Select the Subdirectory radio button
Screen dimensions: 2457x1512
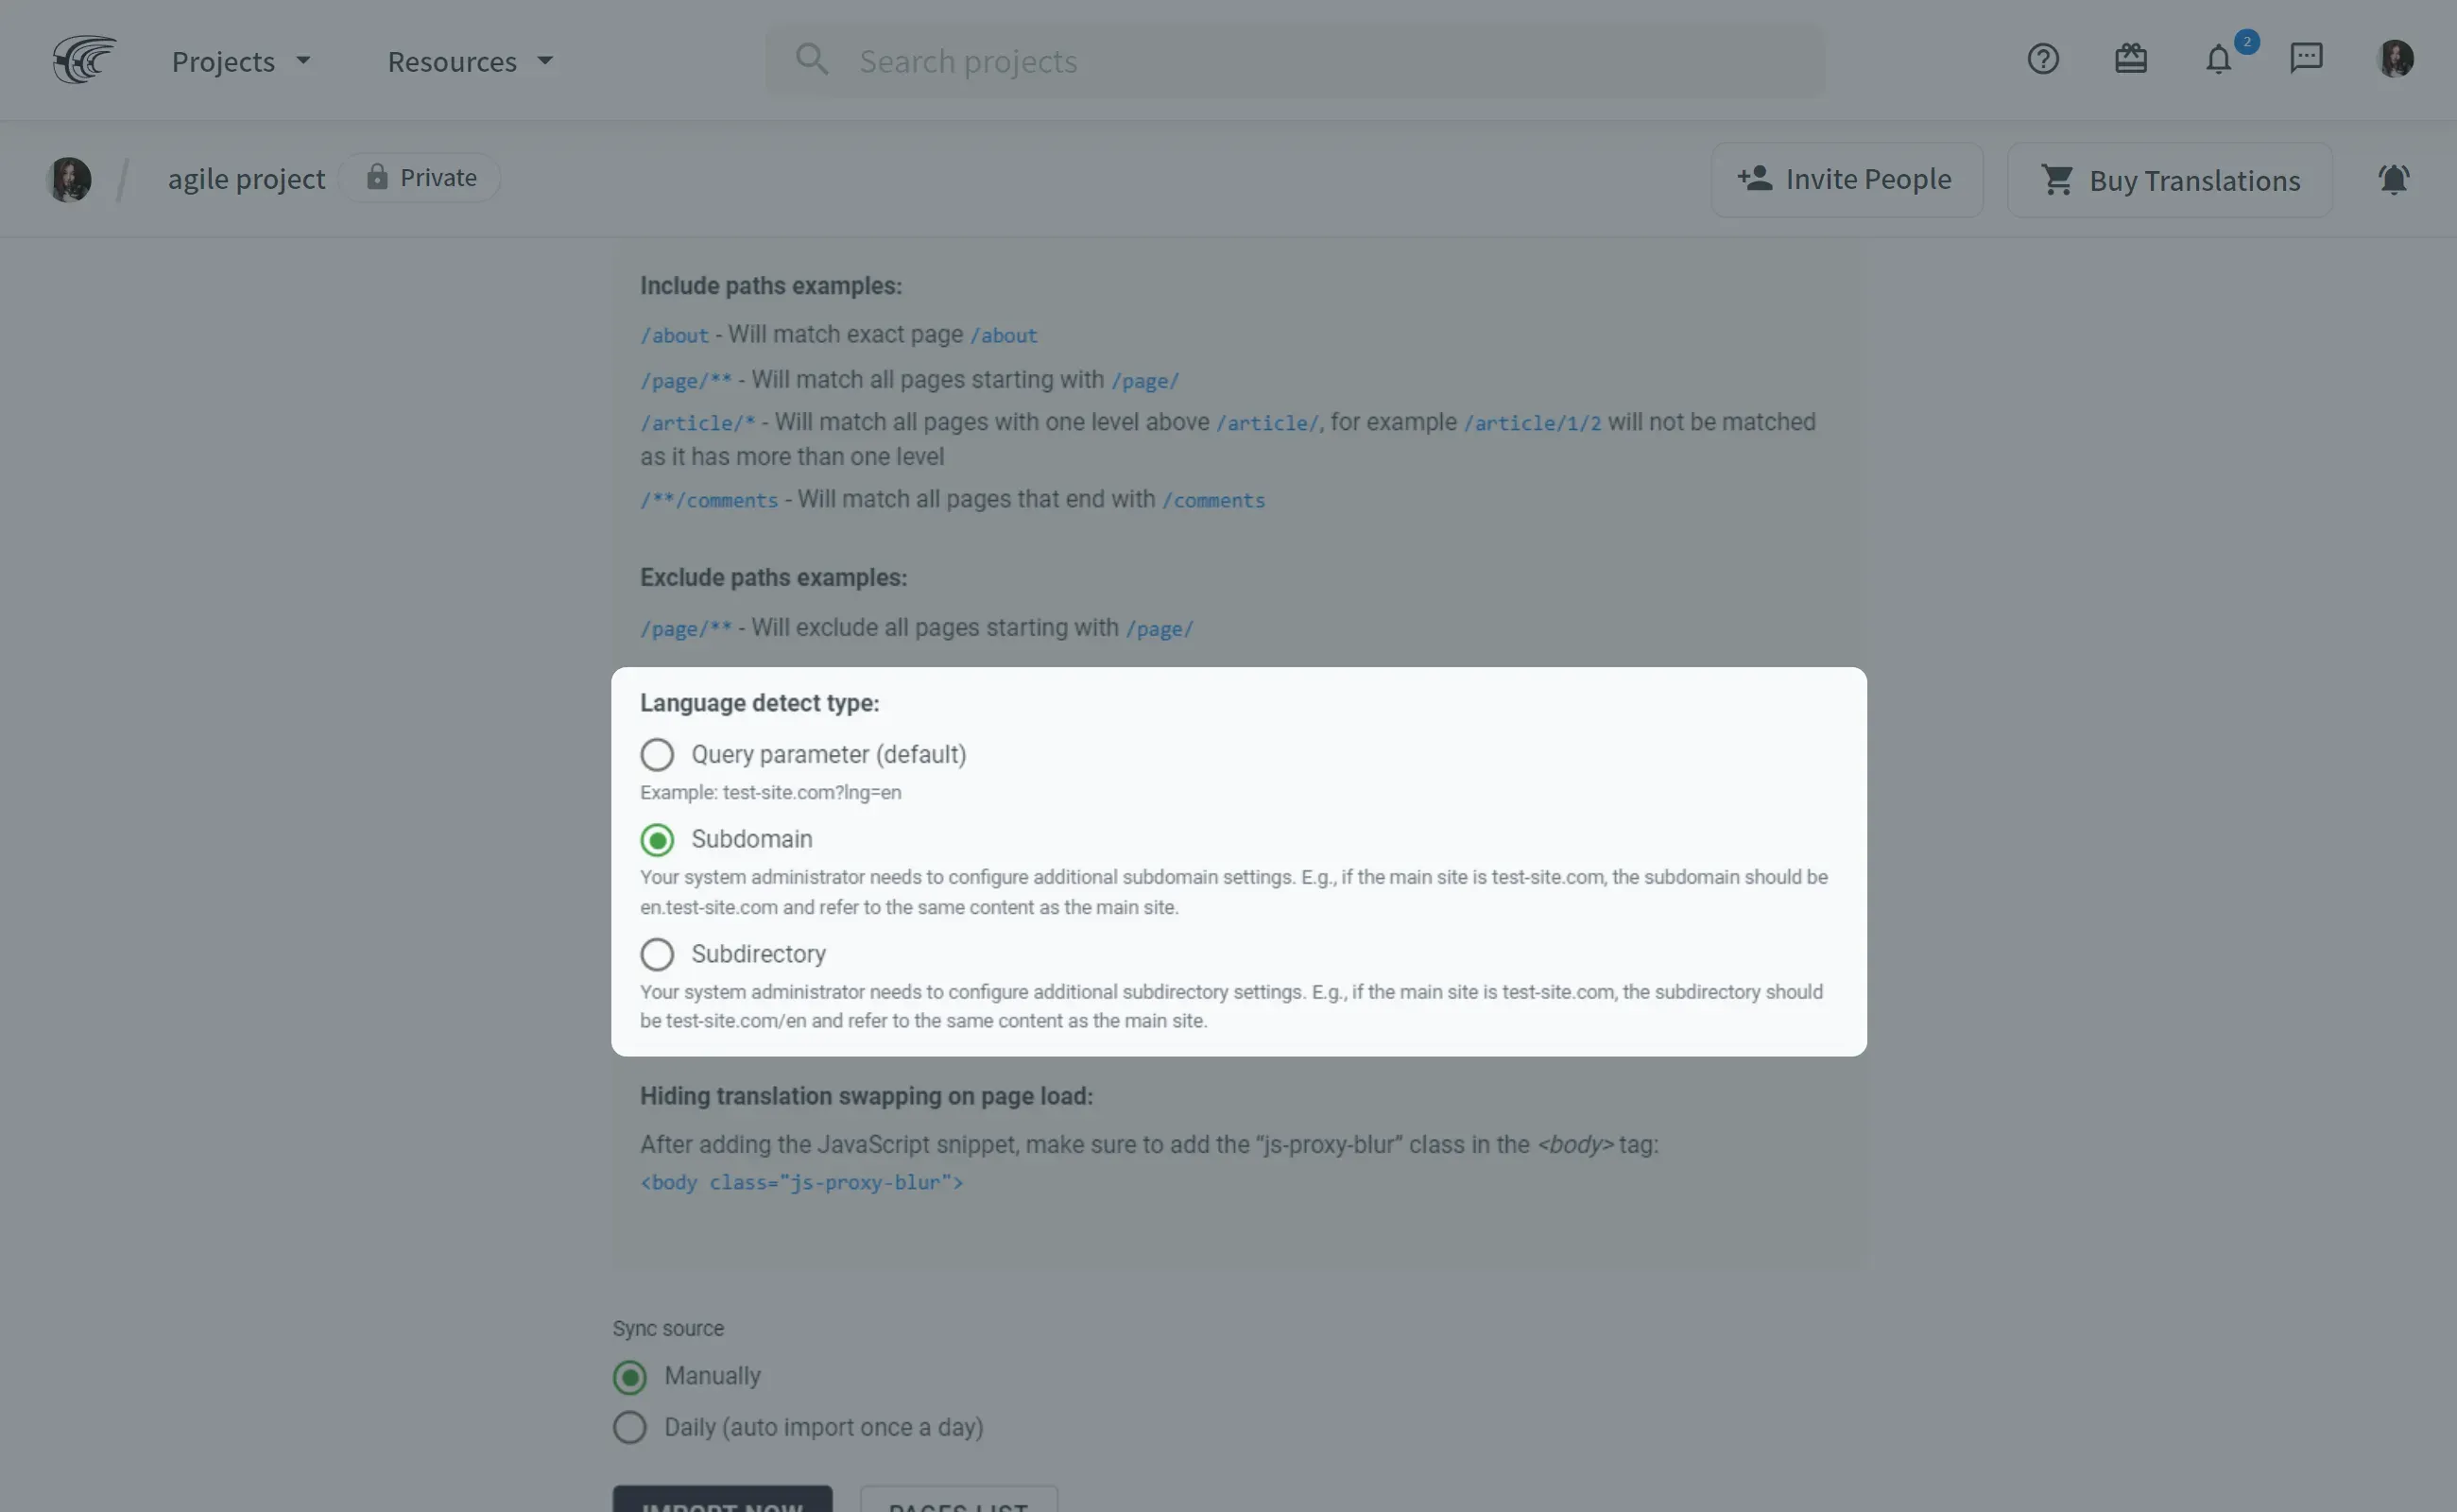pos(657,954)
